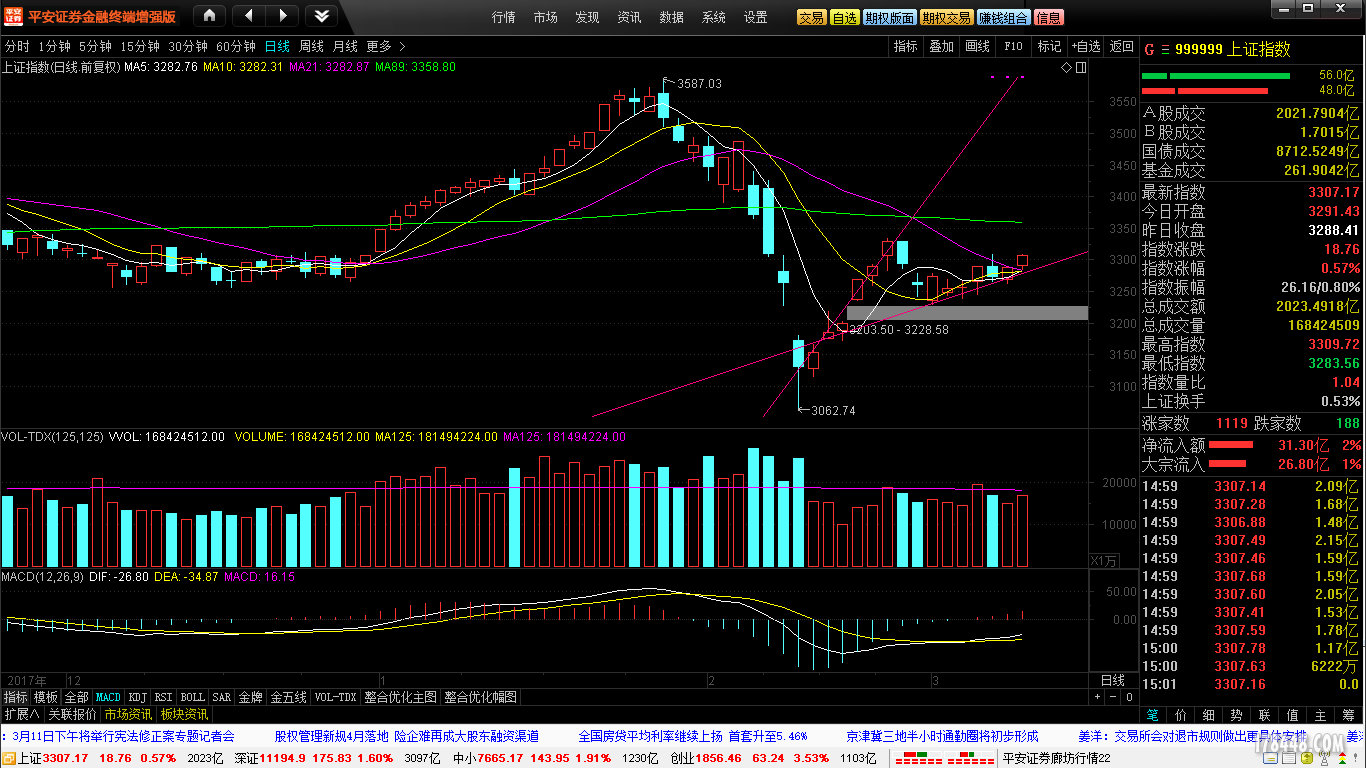
Task: Select the 笔 tab in quote panel
Action: coord(1152,716)
